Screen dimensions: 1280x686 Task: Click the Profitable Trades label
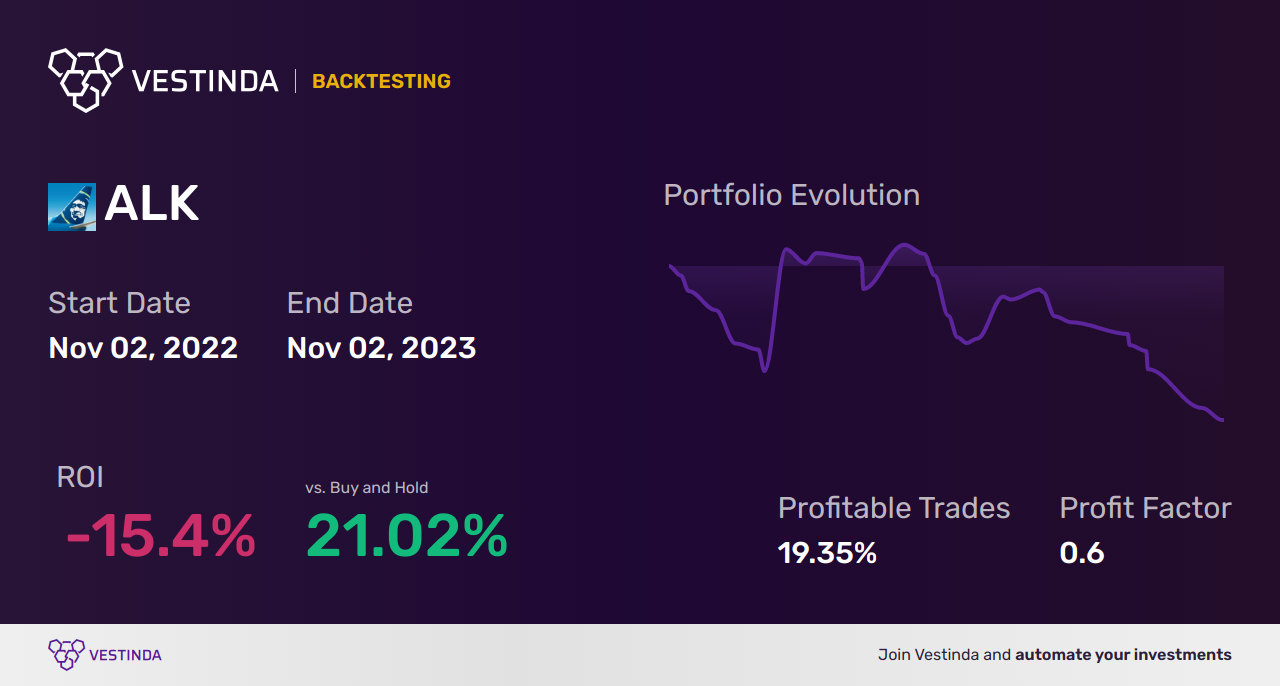(x=894, y=508)
